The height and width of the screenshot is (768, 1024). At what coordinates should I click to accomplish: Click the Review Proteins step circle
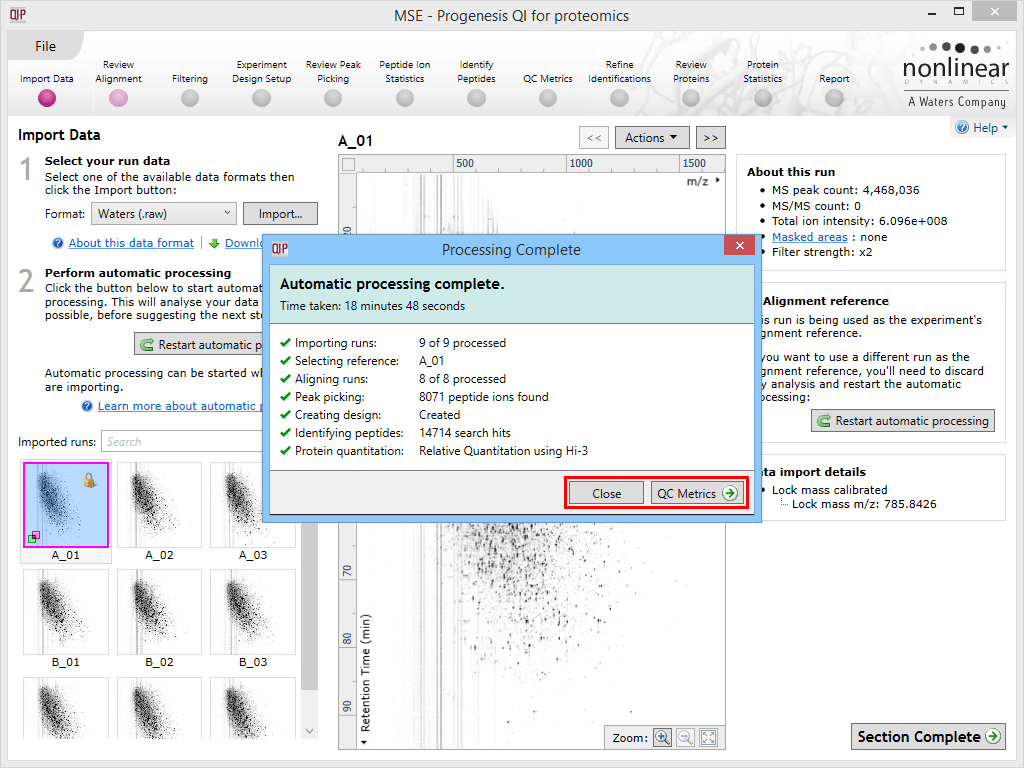[x=691, y=98]
